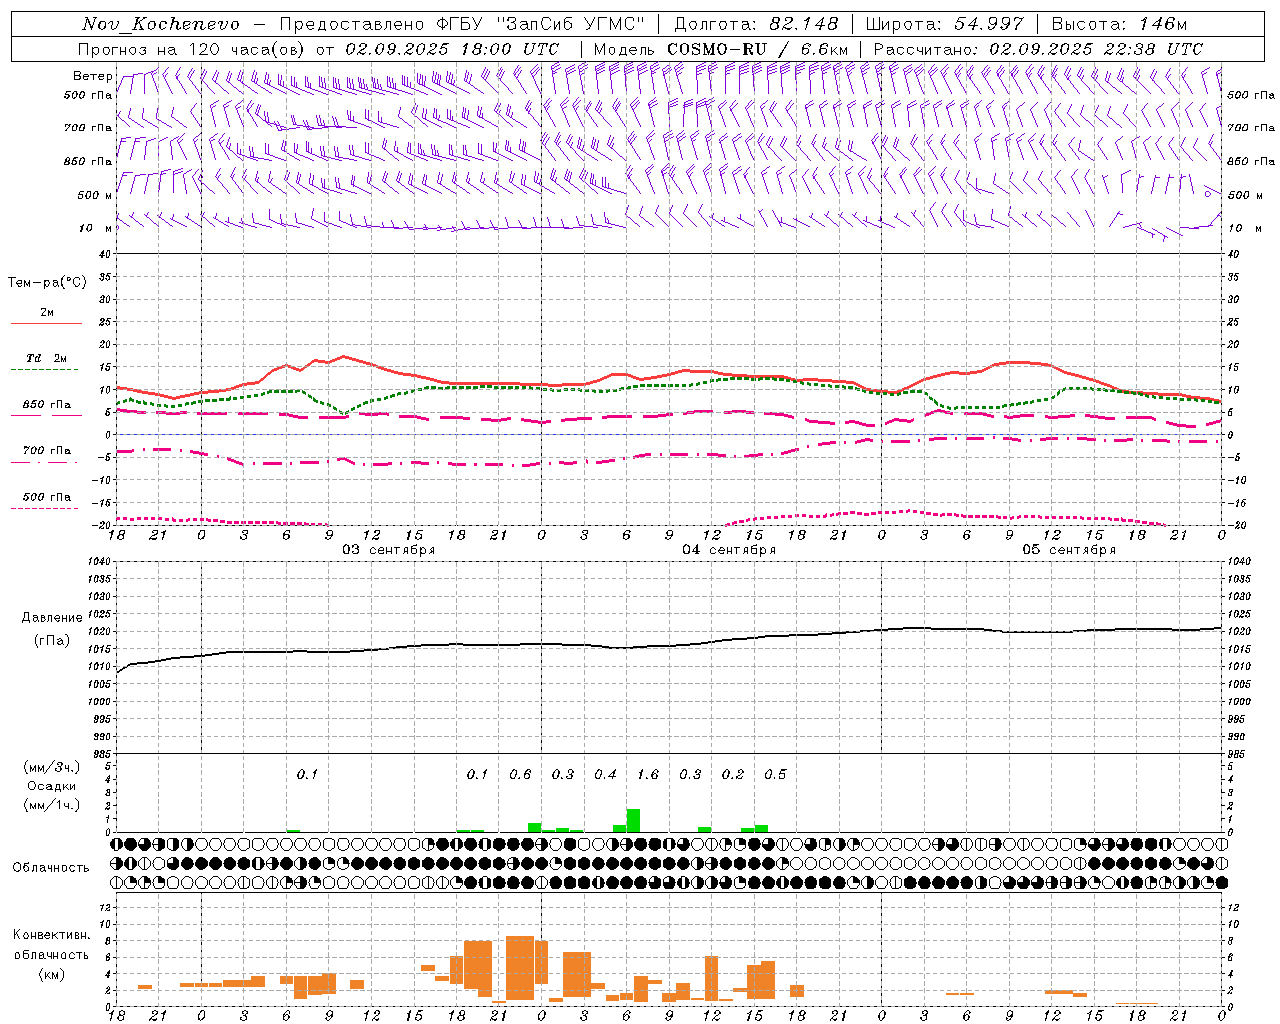Click the "(гПа)" unit label under Давление

51,641
